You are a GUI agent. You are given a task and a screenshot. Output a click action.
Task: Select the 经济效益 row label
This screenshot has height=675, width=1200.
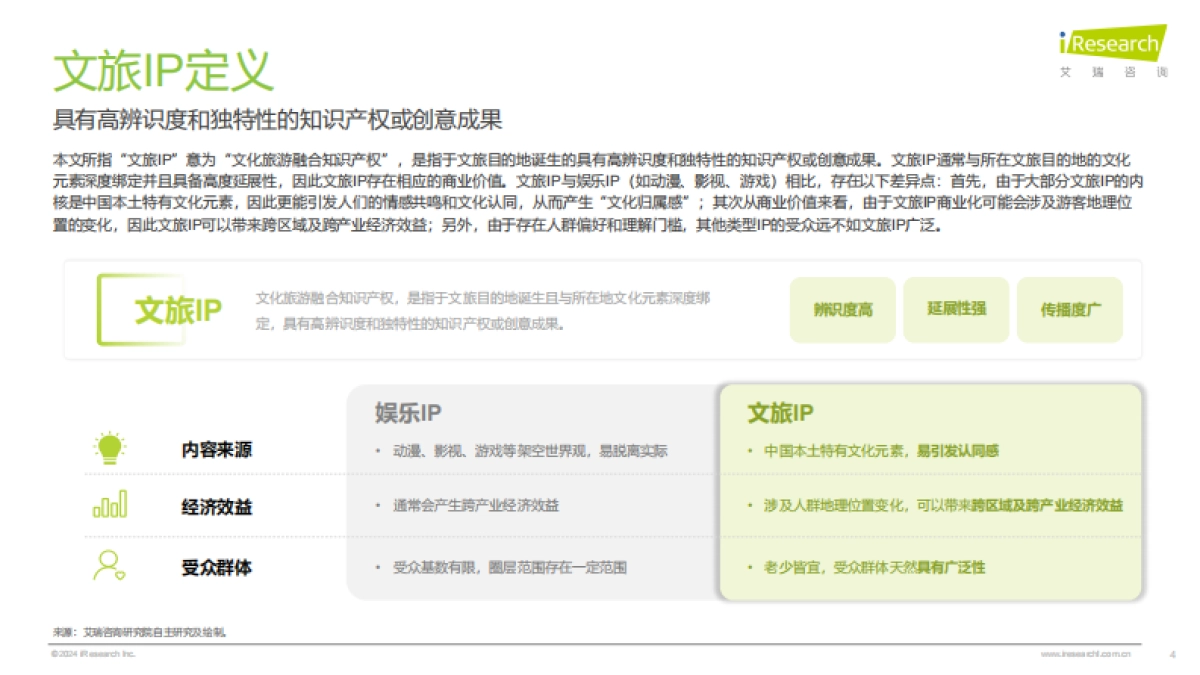216,508
